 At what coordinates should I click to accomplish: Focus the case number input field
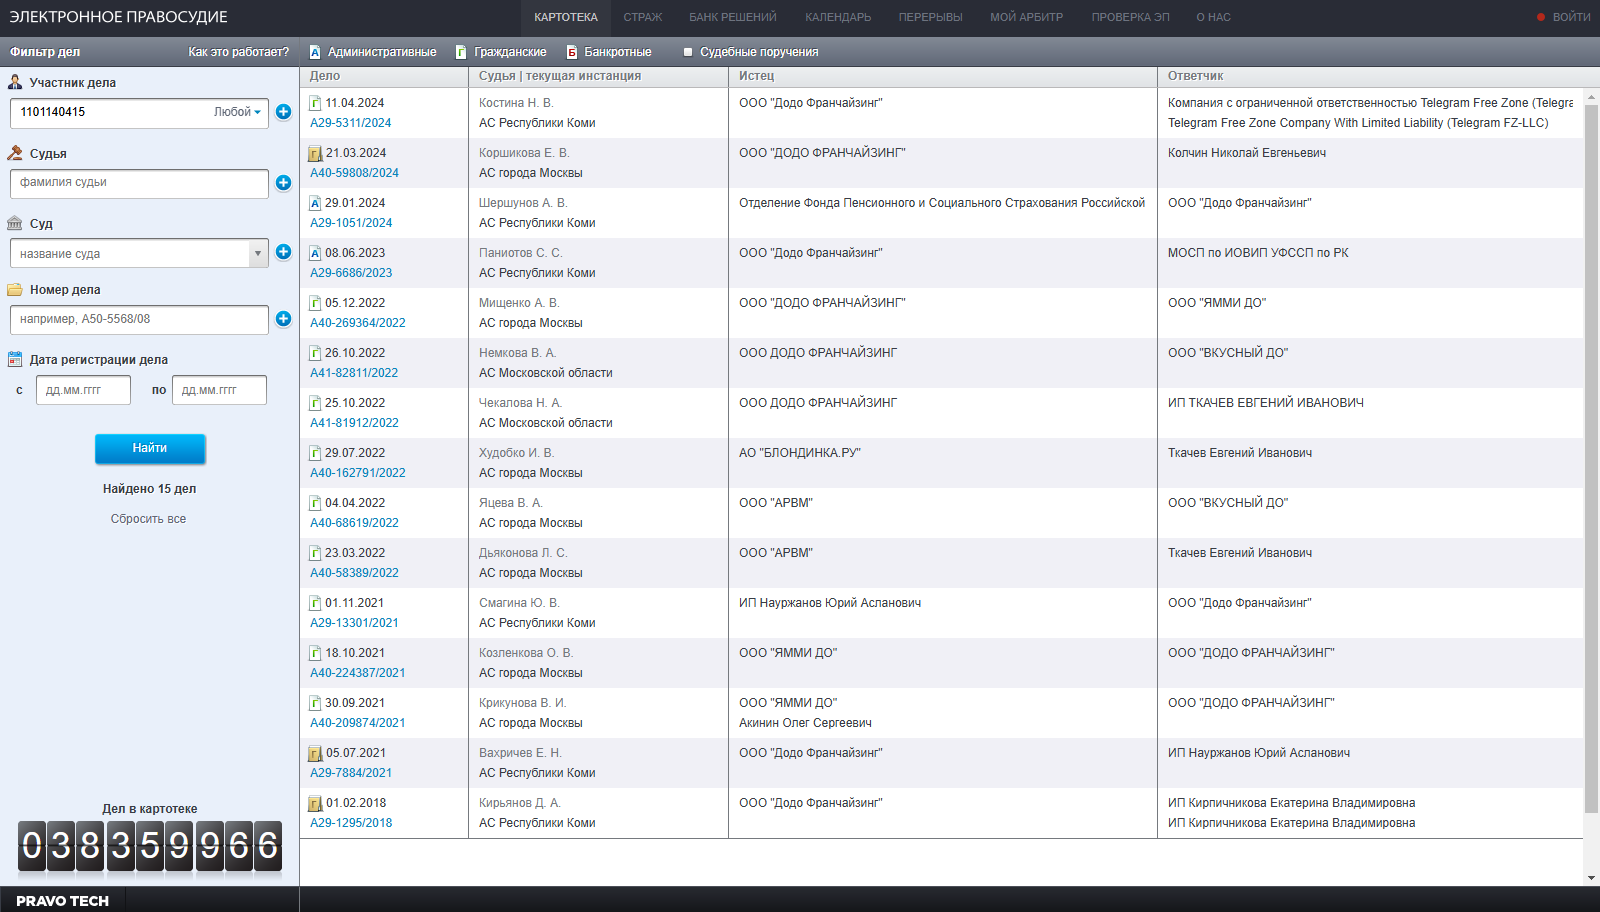pyautogui.click(x=139, y=320)
